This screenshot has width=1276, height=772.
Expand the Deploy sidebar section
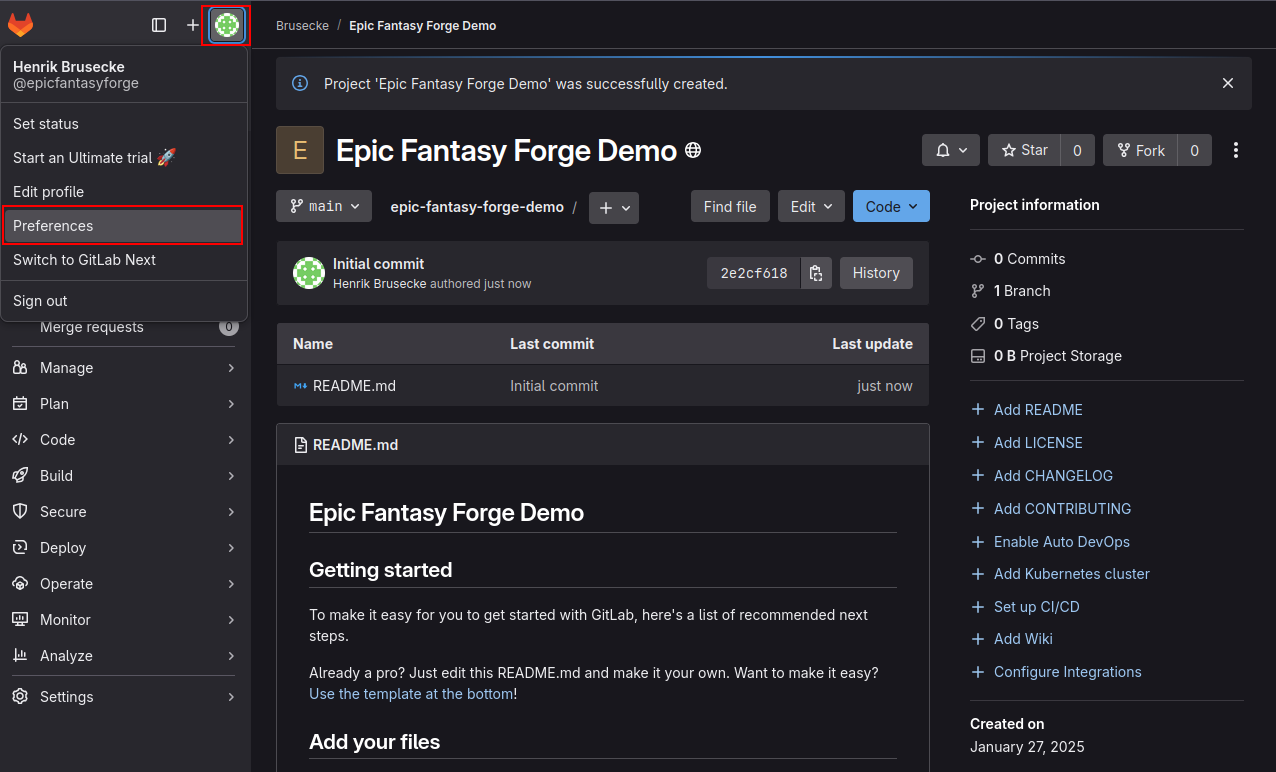[x=125, y=548]
